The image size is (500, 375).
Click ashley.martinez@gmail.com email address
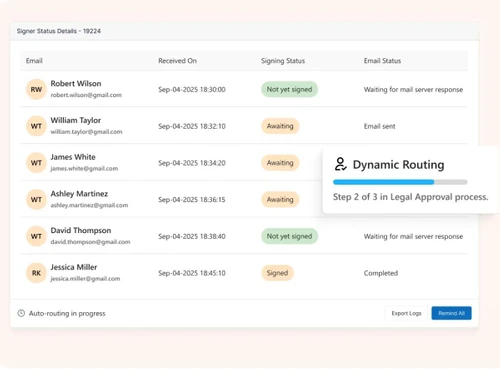click(89, 205)
